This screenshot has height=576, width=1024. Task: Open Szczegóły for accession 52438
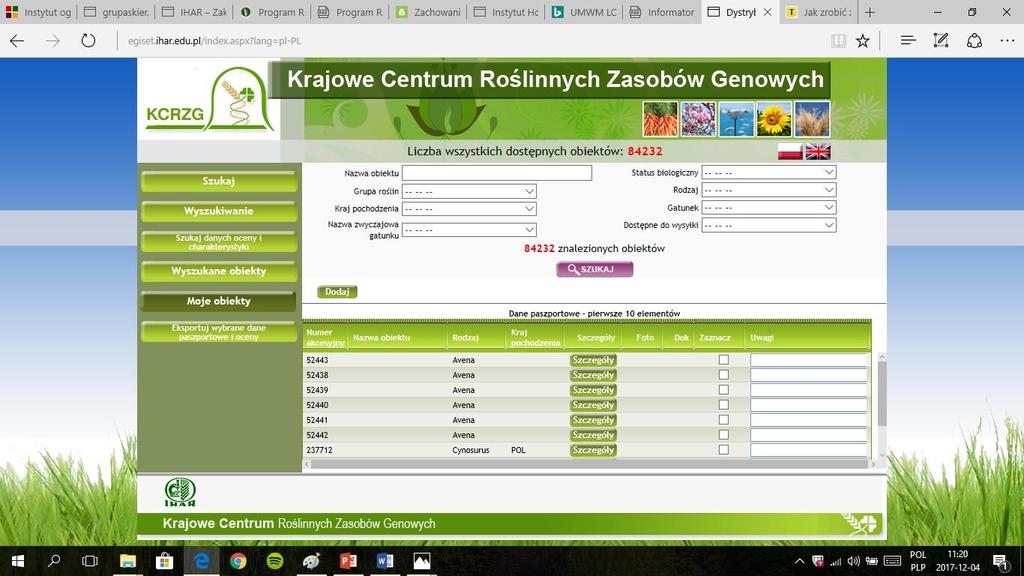click(x=593, y=375)
